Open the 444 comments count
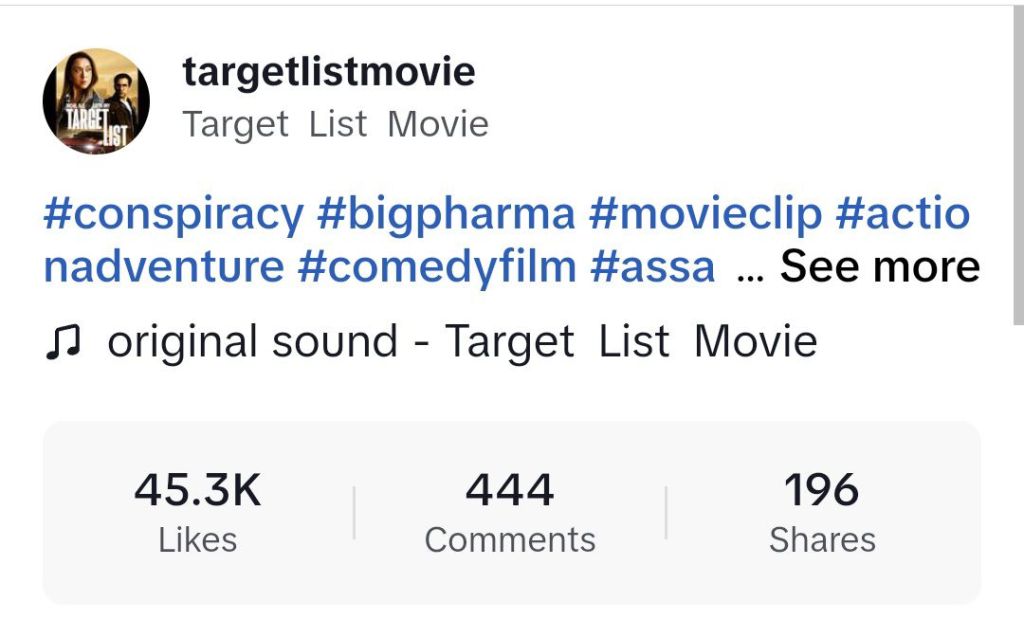Screen dimensions: 1024x620 coord(510,491)
